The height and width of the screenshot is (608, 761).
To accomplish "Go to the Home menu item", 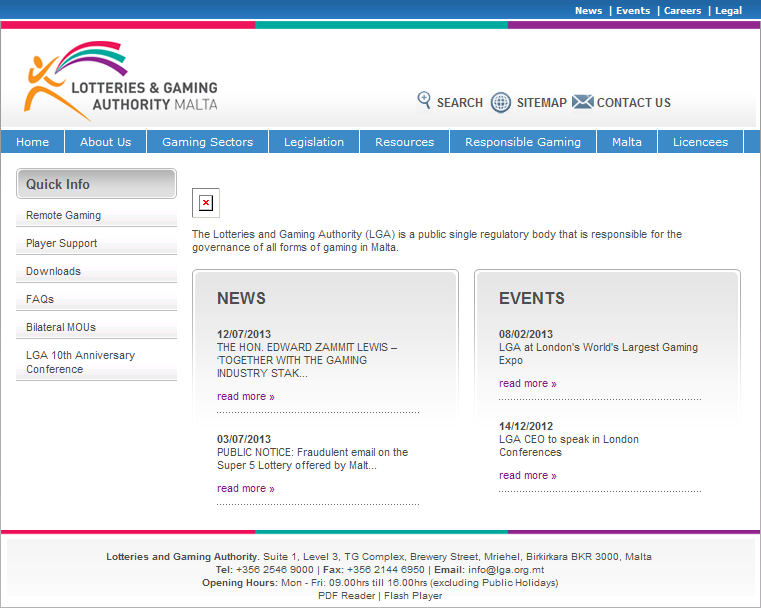I will tap(33, 142).
